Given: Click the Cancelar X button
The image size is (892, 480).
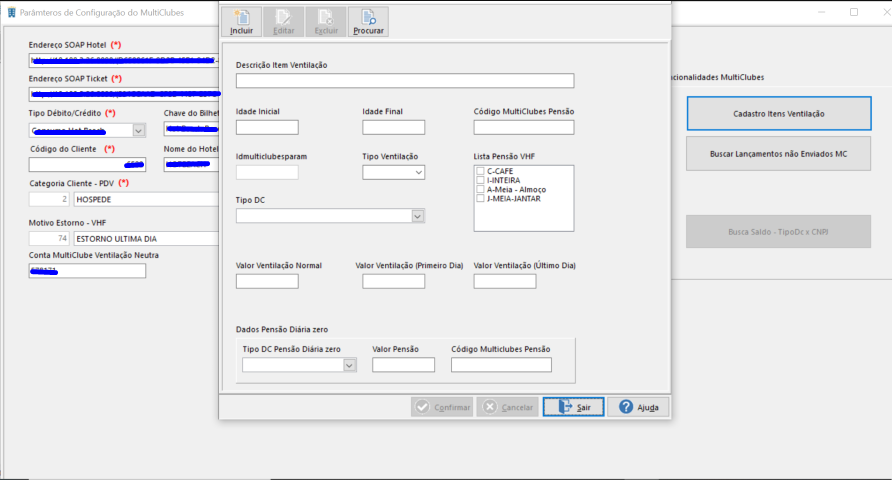Looking at the screenshot, I should (x=507, y=407).
